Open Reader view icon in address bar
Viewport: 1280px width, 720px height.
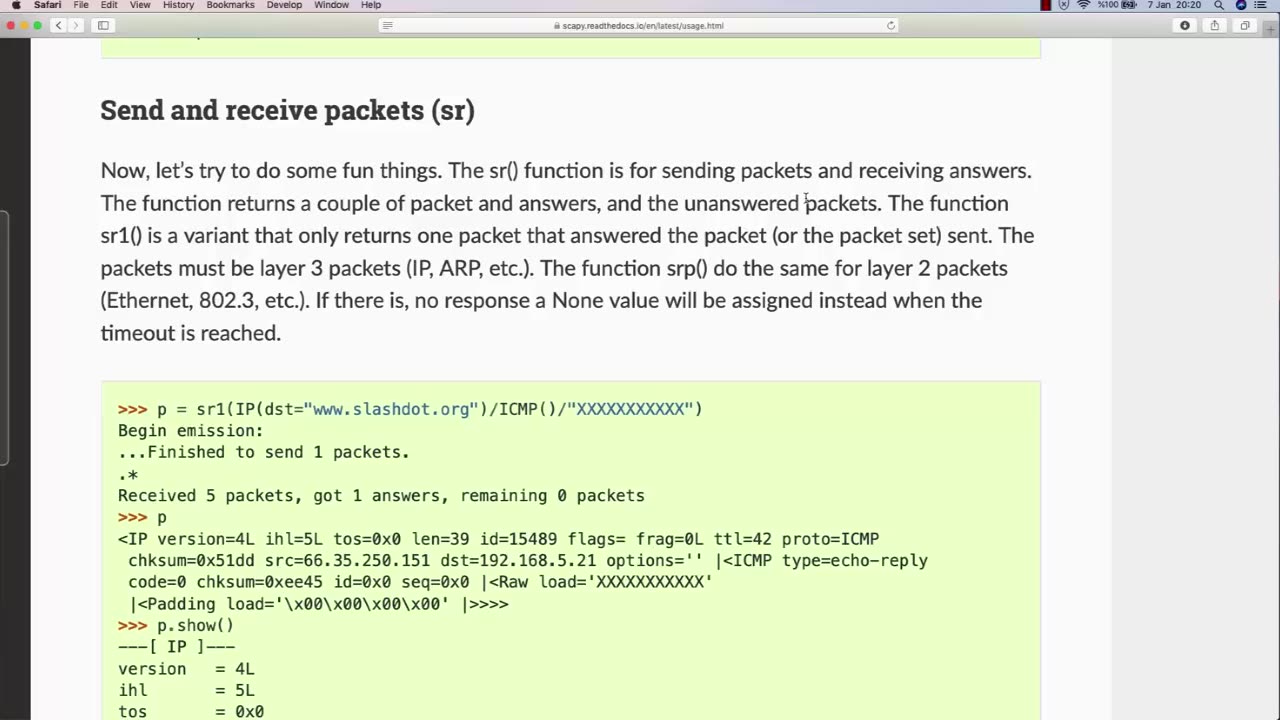click(388, 25)
